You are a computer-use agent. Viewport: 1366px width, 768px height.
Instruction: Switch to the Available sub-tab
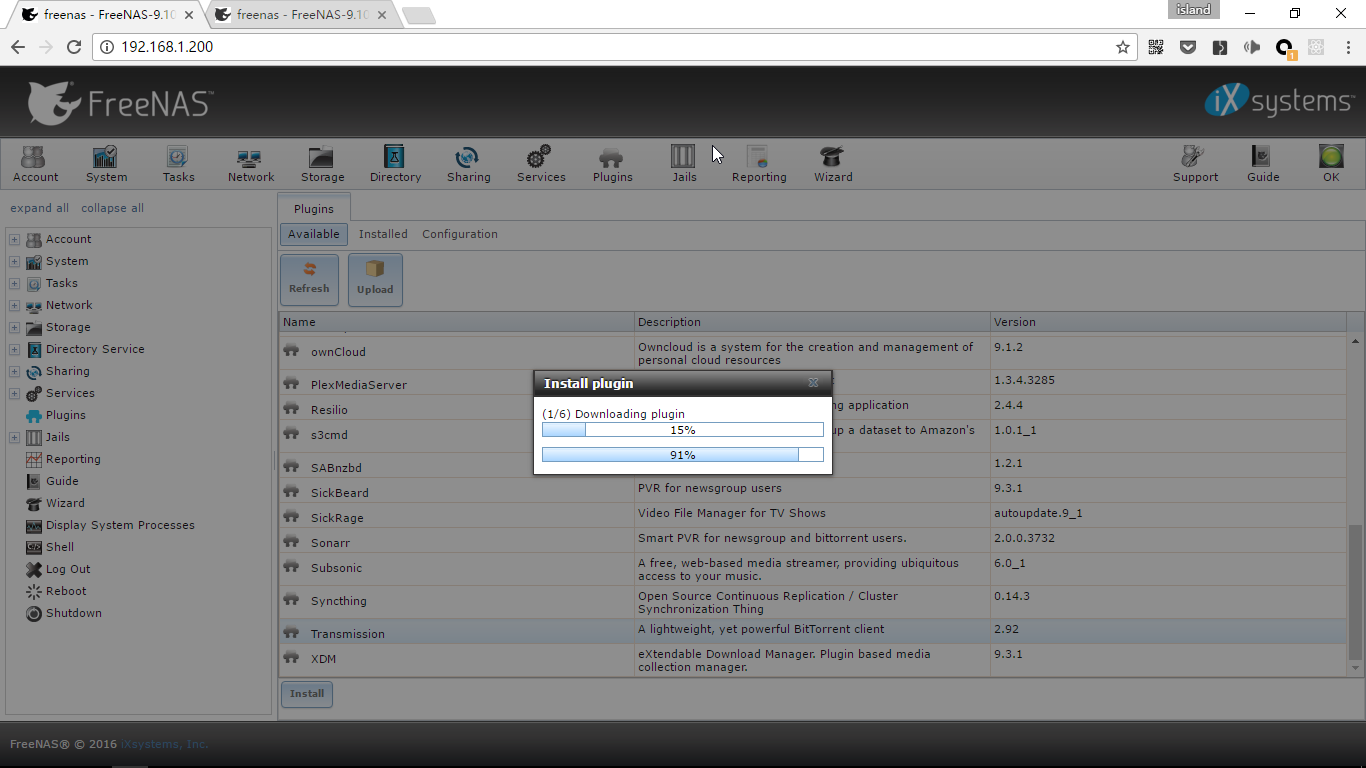click(314, 234)
